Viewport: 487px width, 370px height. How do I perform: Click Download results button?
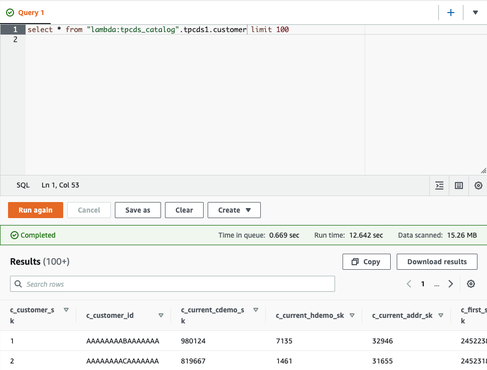tap(437, 262)
